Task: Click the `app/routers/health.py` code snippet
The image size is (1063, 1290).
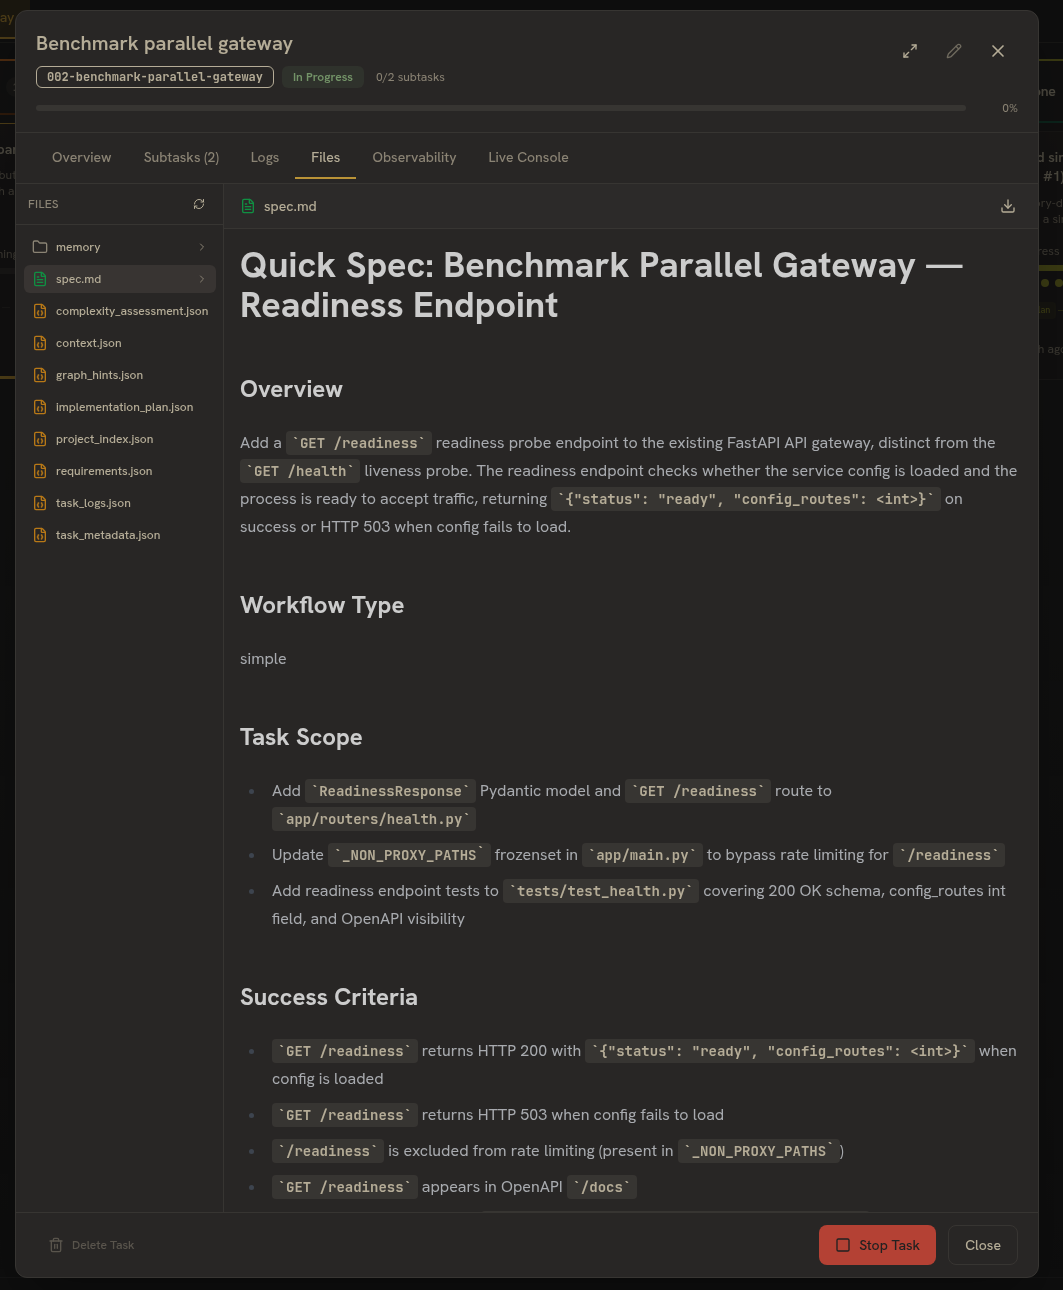Action: click(x=374, y=819)
